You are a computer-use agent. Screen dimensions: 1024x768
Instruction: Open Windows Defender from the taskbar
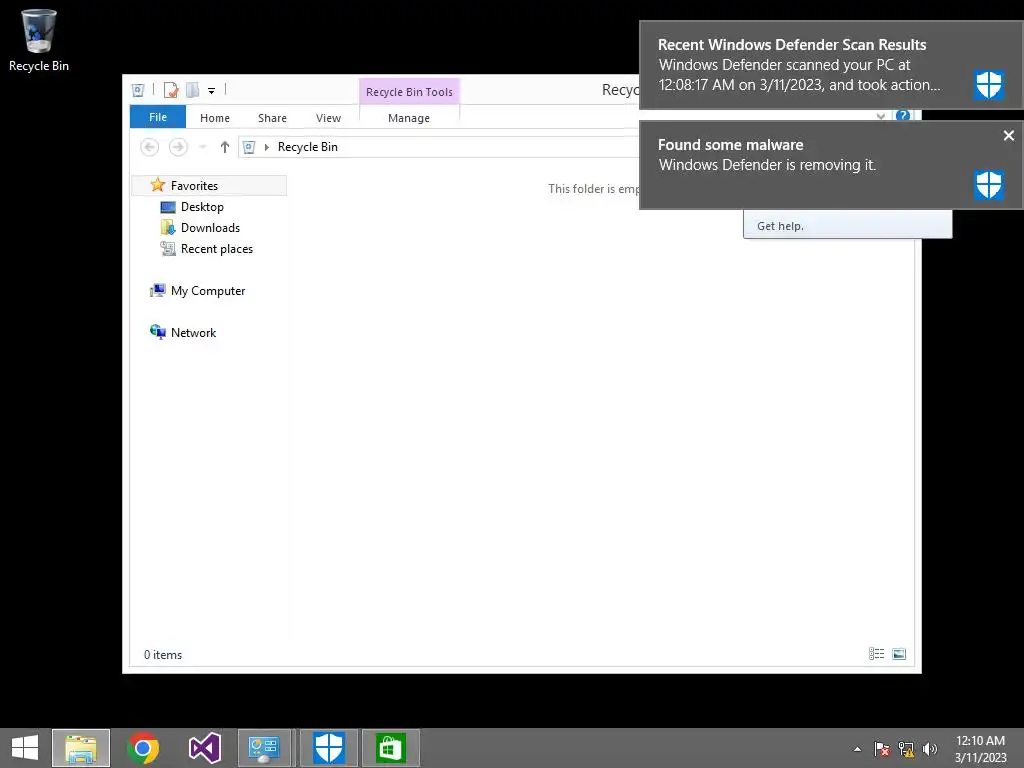pos(328,748)
